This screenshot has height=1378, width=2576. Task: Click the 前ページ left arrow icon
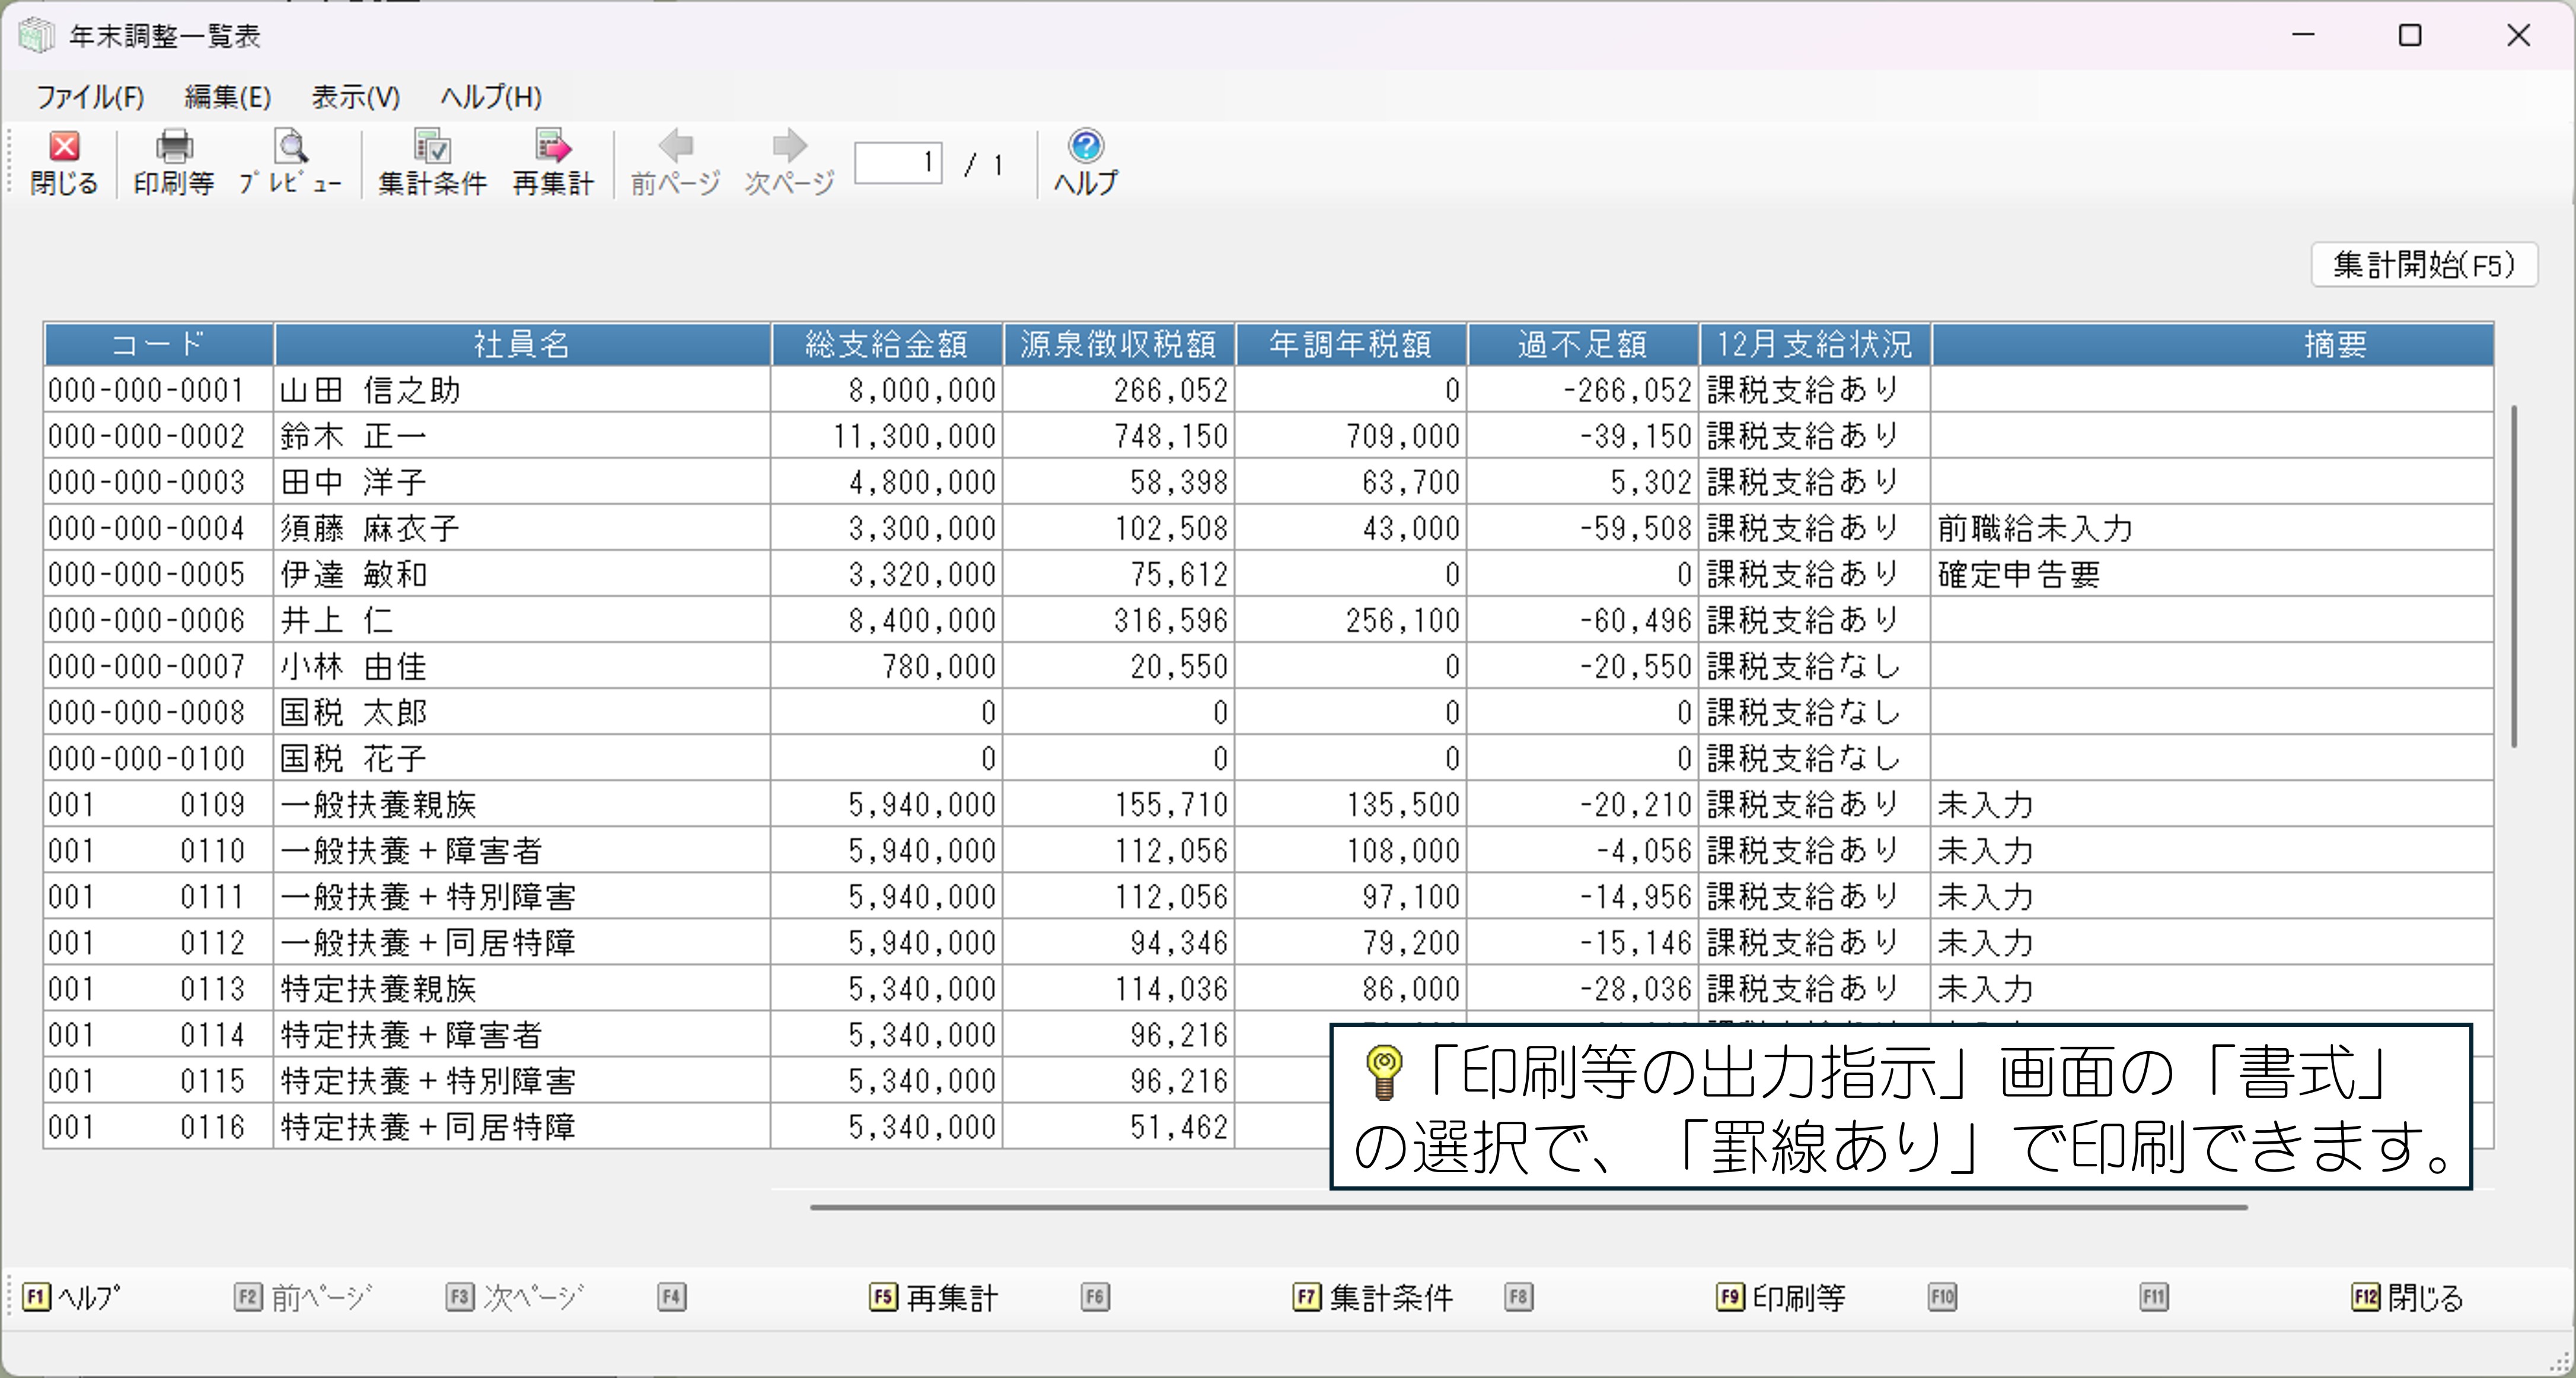[x=676, y=147]
